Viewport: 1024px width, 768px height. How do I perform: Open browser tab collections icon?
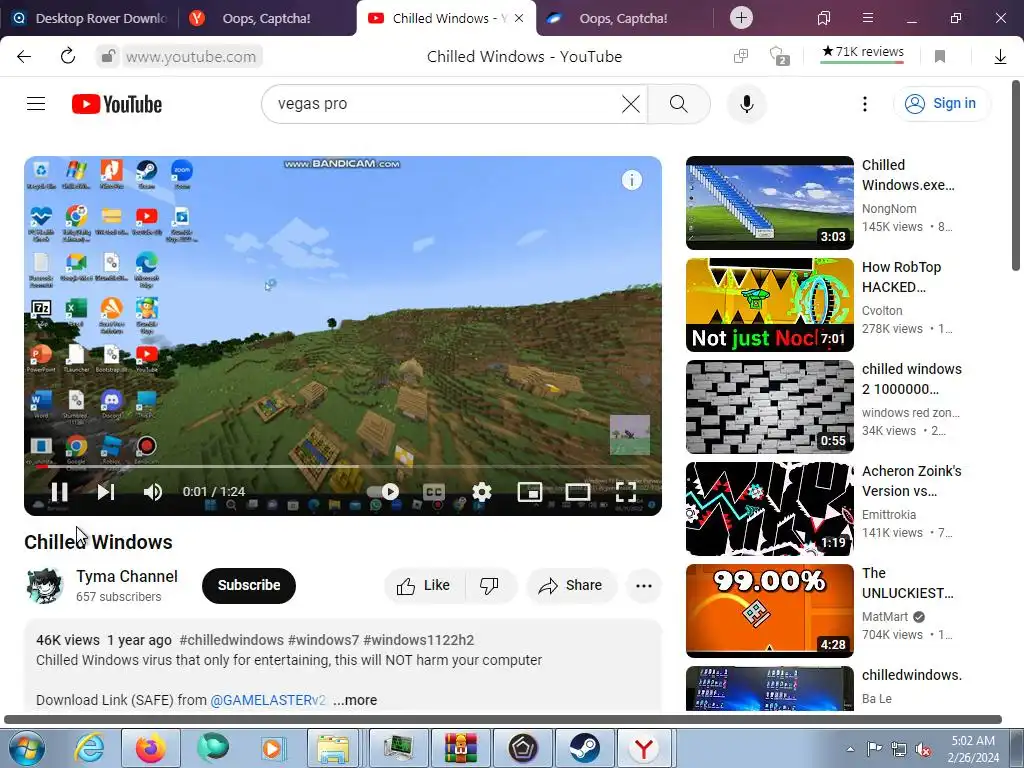824,18
